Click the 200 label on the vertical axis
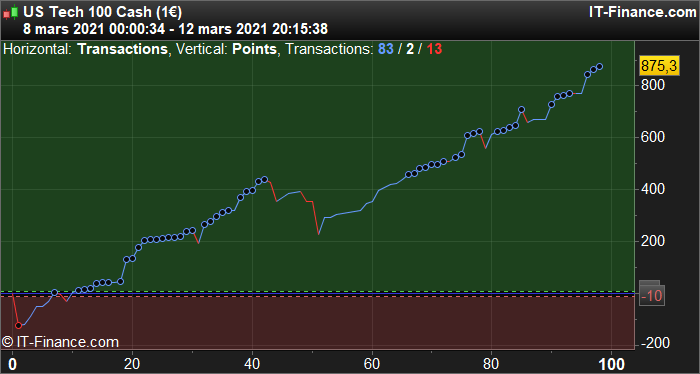Screen dimensions: 700x374 653,241
